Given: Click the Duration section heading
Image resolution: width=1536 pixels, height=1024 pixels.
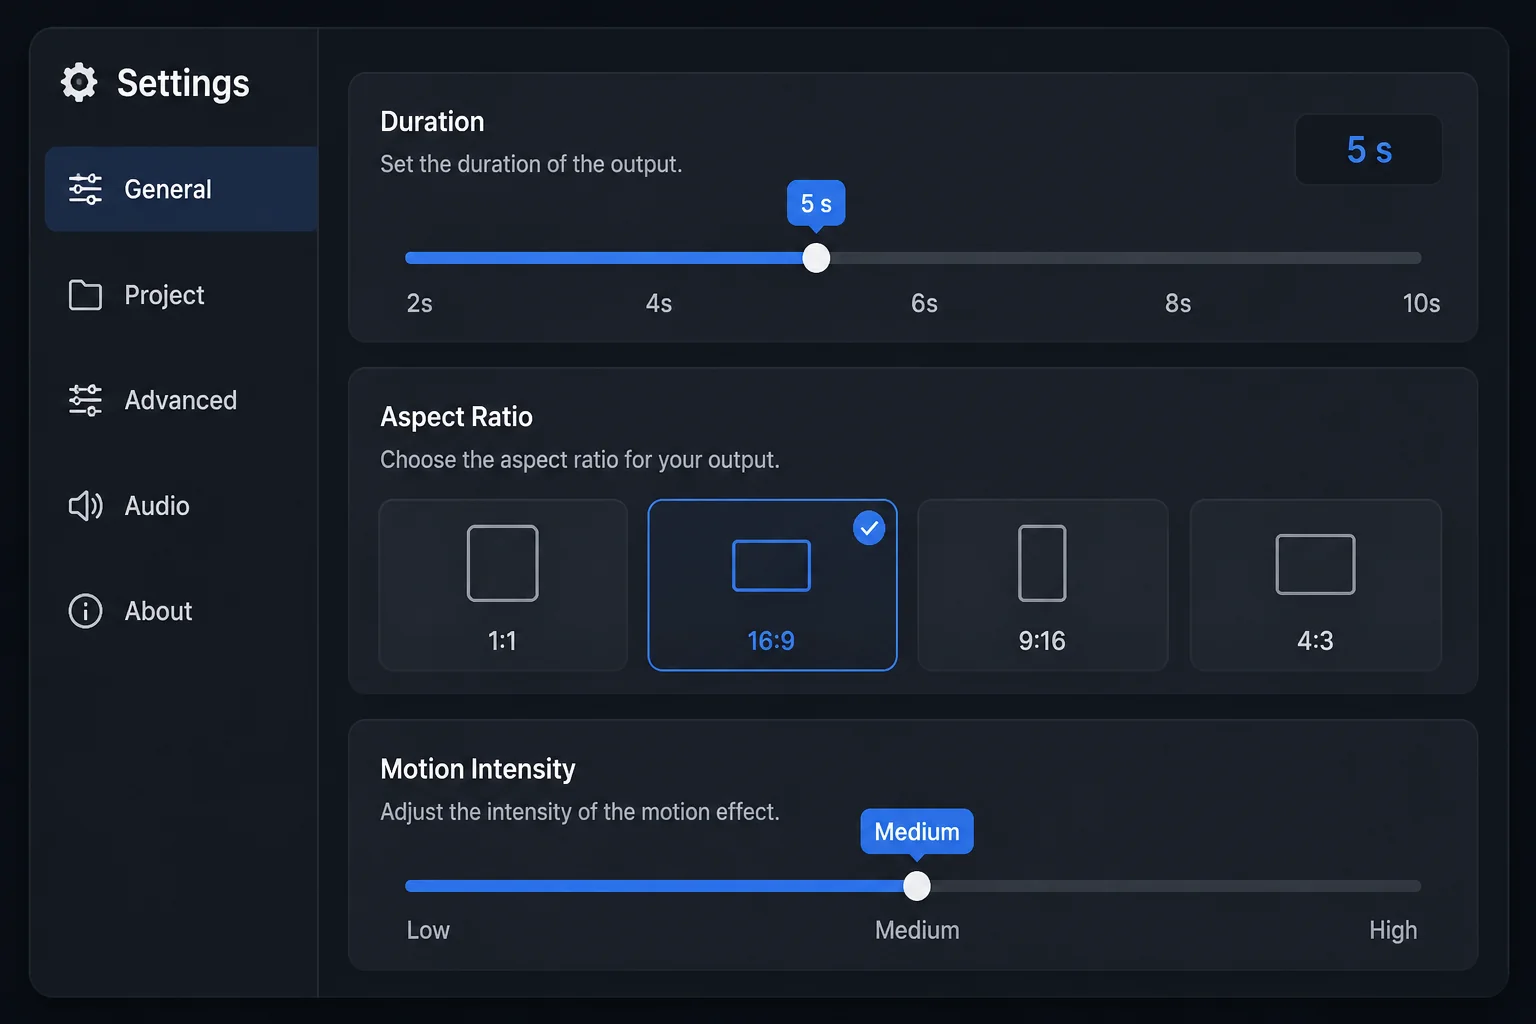Looking at the screenshot, I should pyautogui.click(x=432, y=121).
